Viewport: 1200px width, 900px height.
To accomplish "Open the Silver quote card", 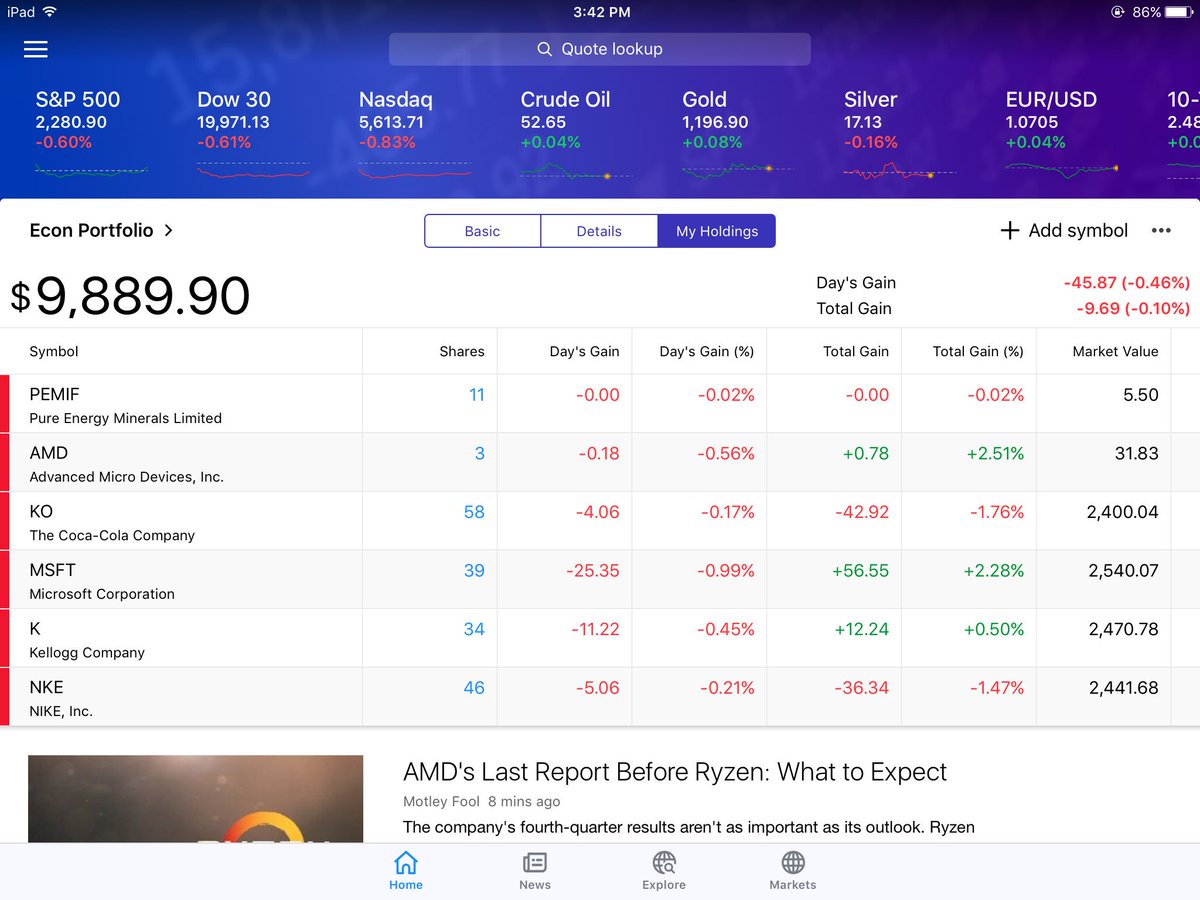I will point(900,135).
